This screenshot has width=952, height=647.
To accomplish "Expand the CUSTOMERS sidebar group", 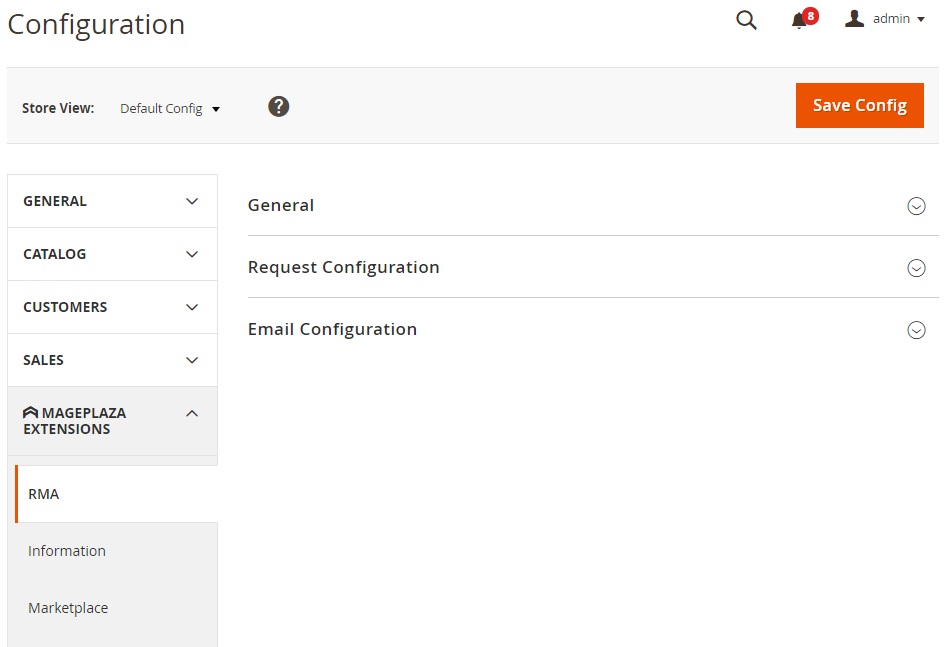I will pyautogui.click(x=112, y=307).
